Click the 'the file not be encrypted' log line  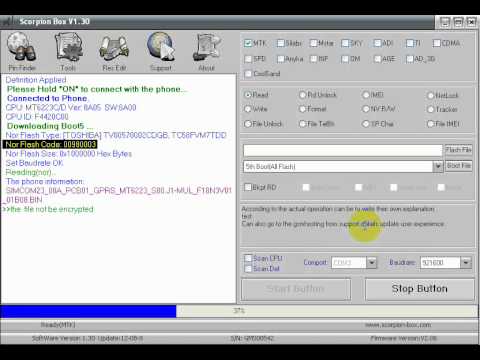[48, 209]
